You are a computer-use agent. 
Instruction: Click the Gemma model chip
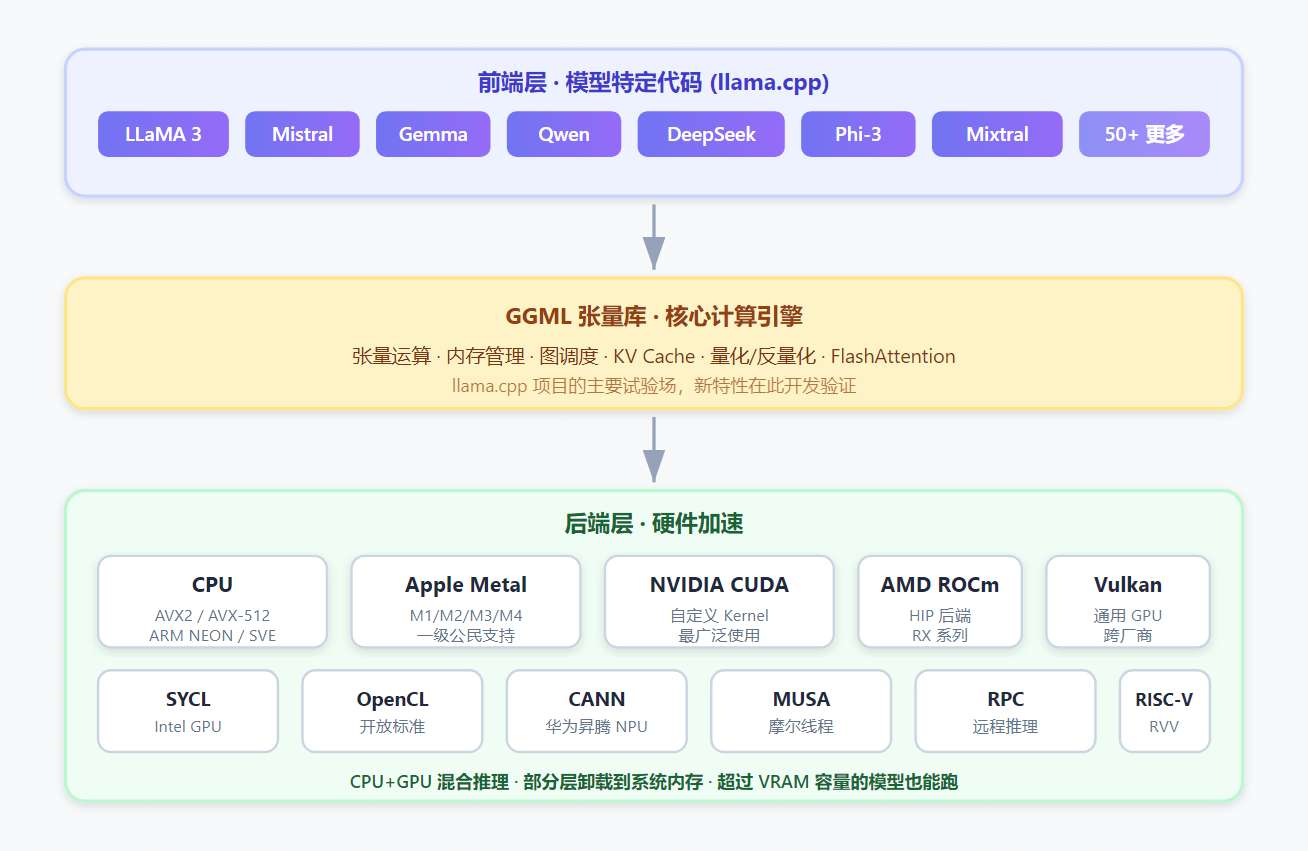point(433,134)
